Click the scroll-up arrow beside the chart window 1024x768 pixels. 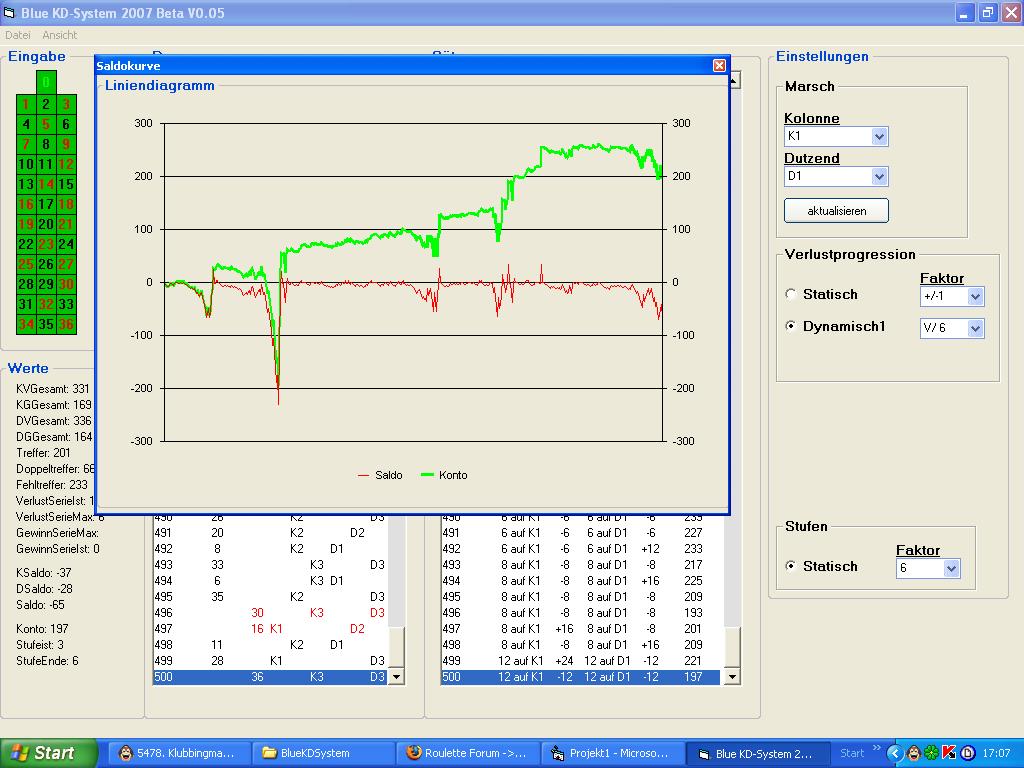735,80
